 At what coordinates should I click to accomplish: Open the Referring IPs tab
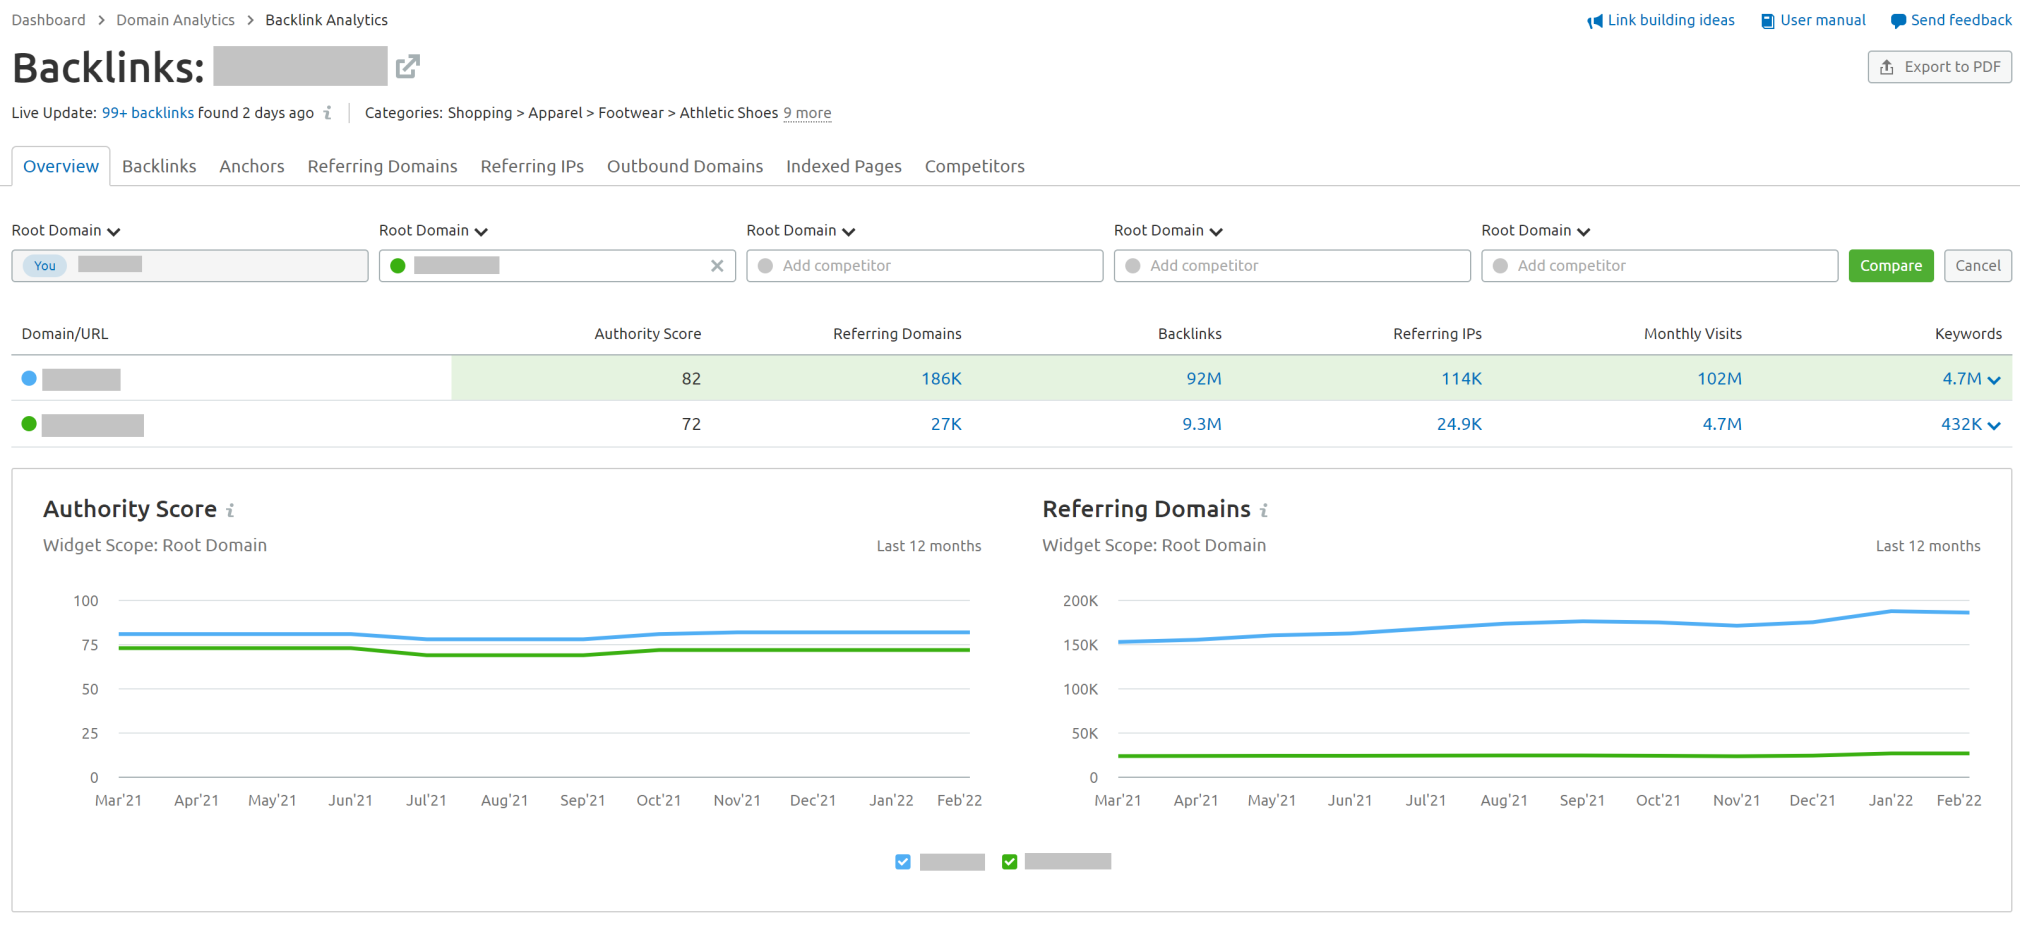(x=532, y=166)
